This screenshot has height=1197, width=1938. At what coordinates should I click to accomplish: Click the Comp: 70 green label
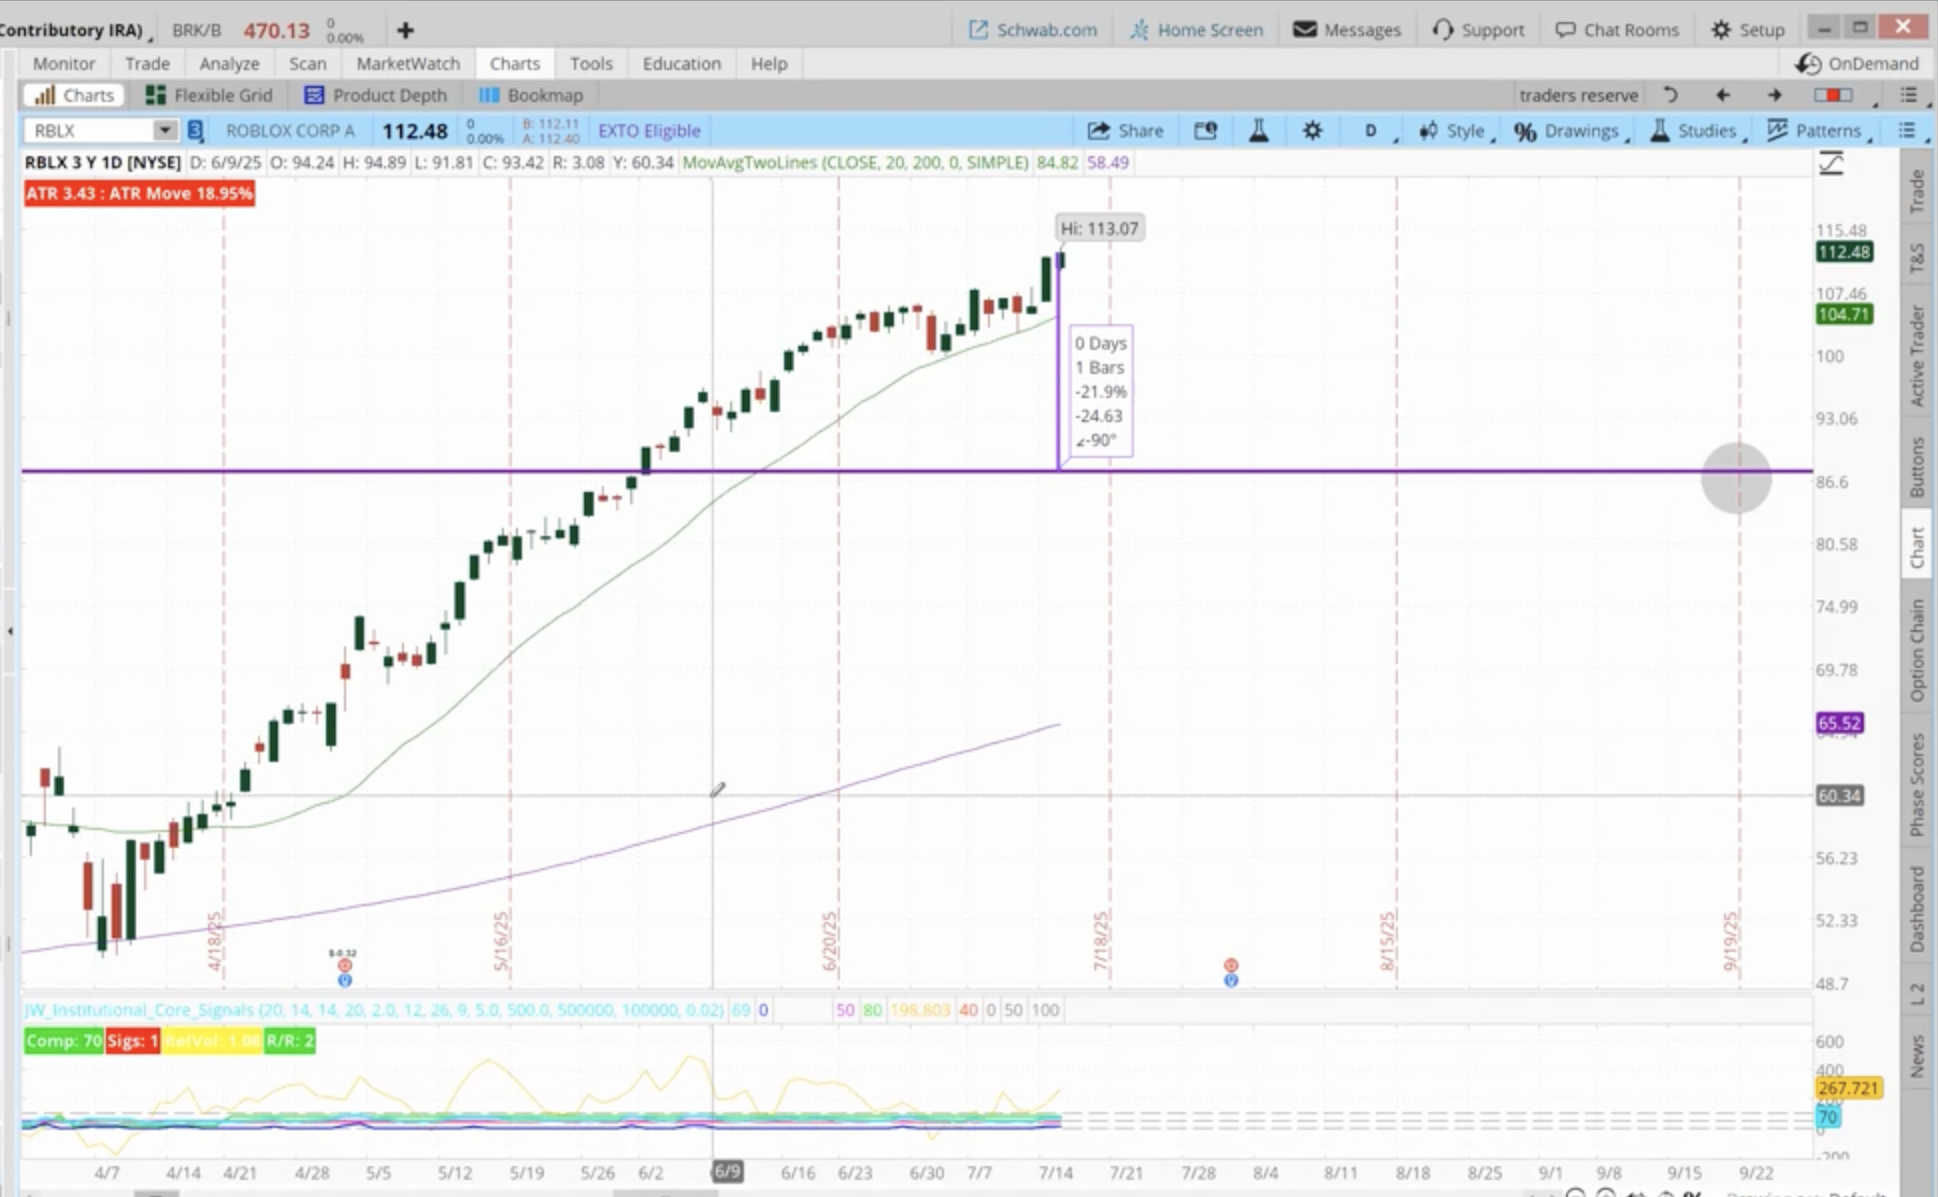pos(63,1041)
